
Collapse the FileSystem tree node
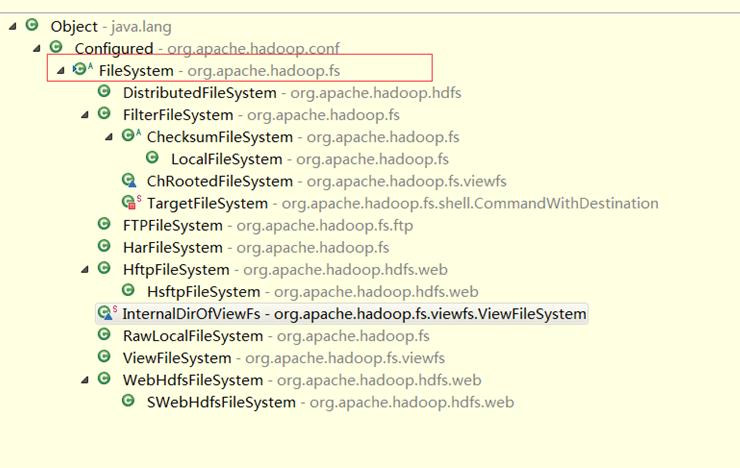pyautogui.click(x=61, y=70)
